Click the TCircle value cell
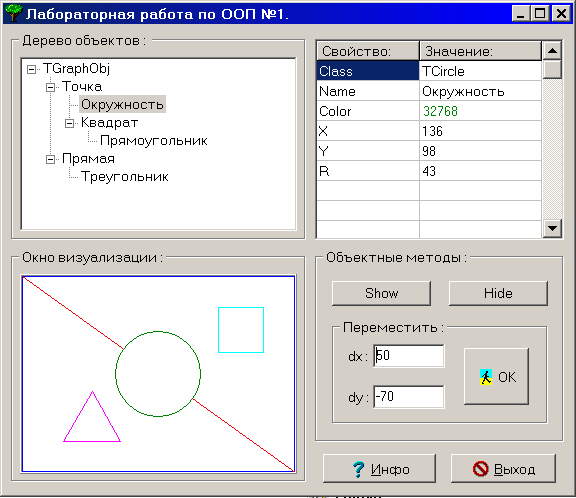Image resolution: width=576 pixels, height=498 pixels. pos(480,71)
